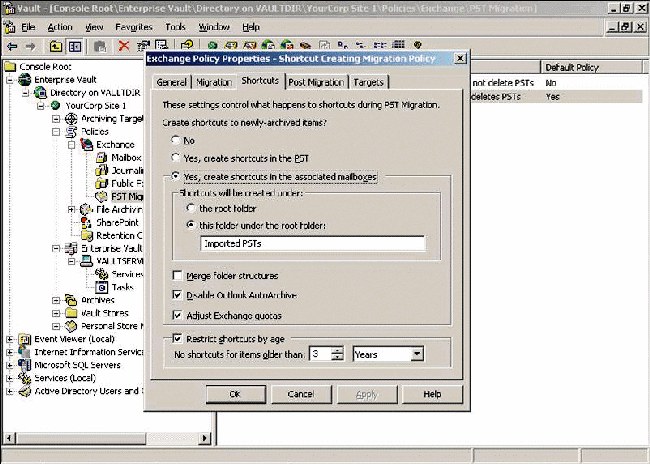Screen dimensions: 650x464
Task: Select the Archives folder icon
Action: [71, 299]
